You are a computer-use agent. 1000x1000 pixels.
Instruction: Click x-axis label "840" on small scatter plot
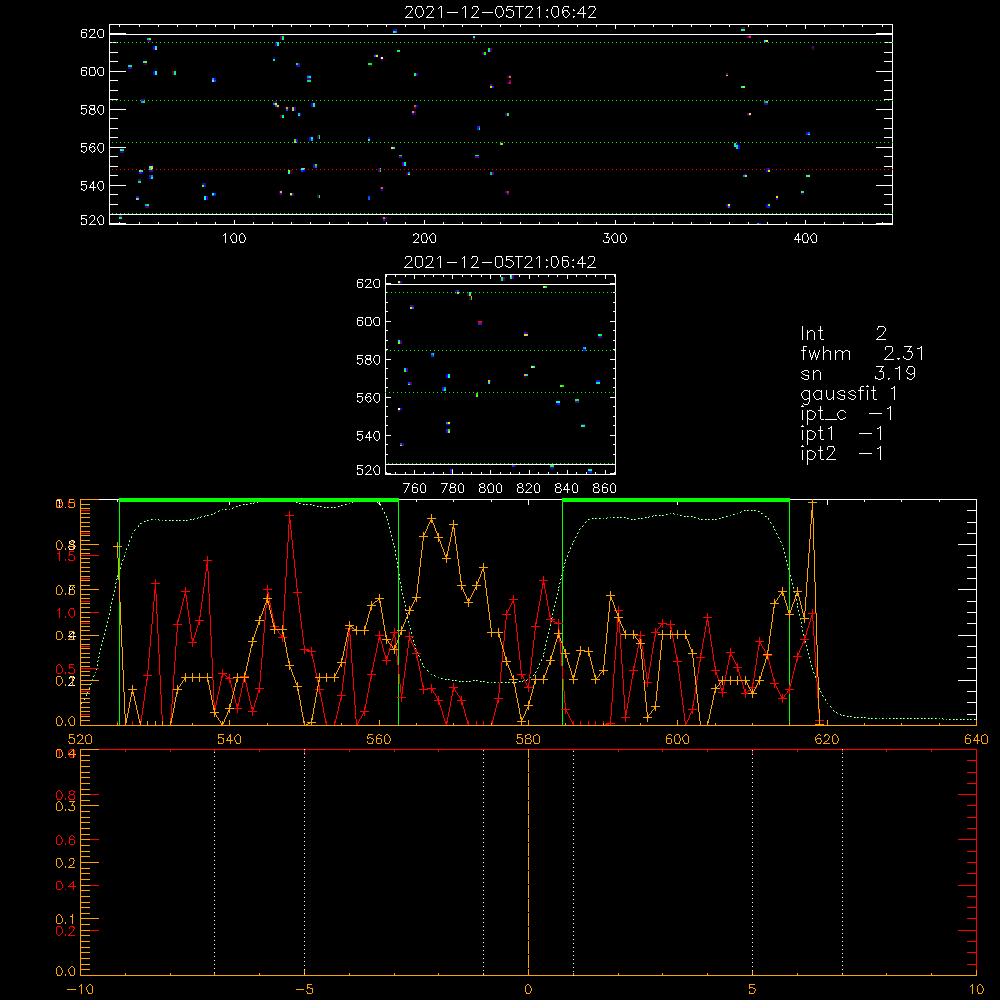tap(566, 489)
